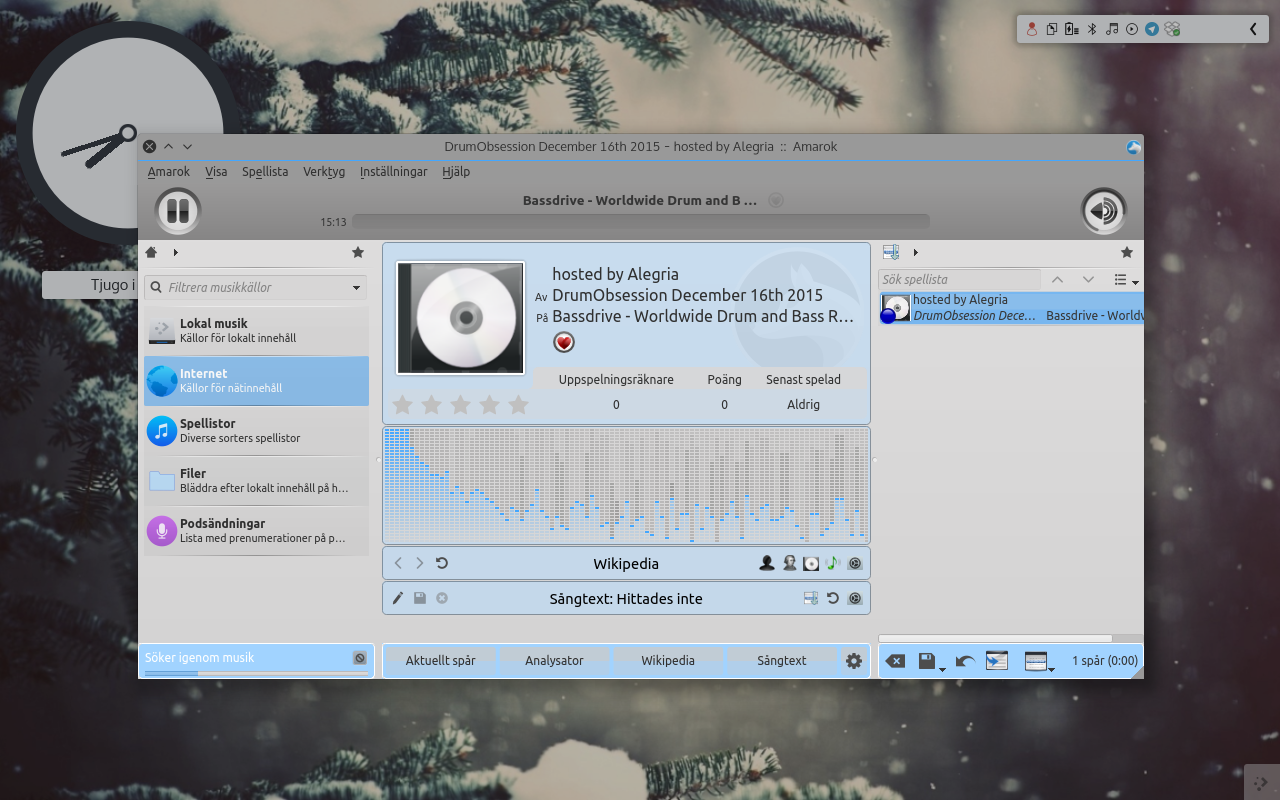Open playlist layout dropdown
Image resolution: width=1280 pixels, height=800 pixels.
pos(1040,661)
